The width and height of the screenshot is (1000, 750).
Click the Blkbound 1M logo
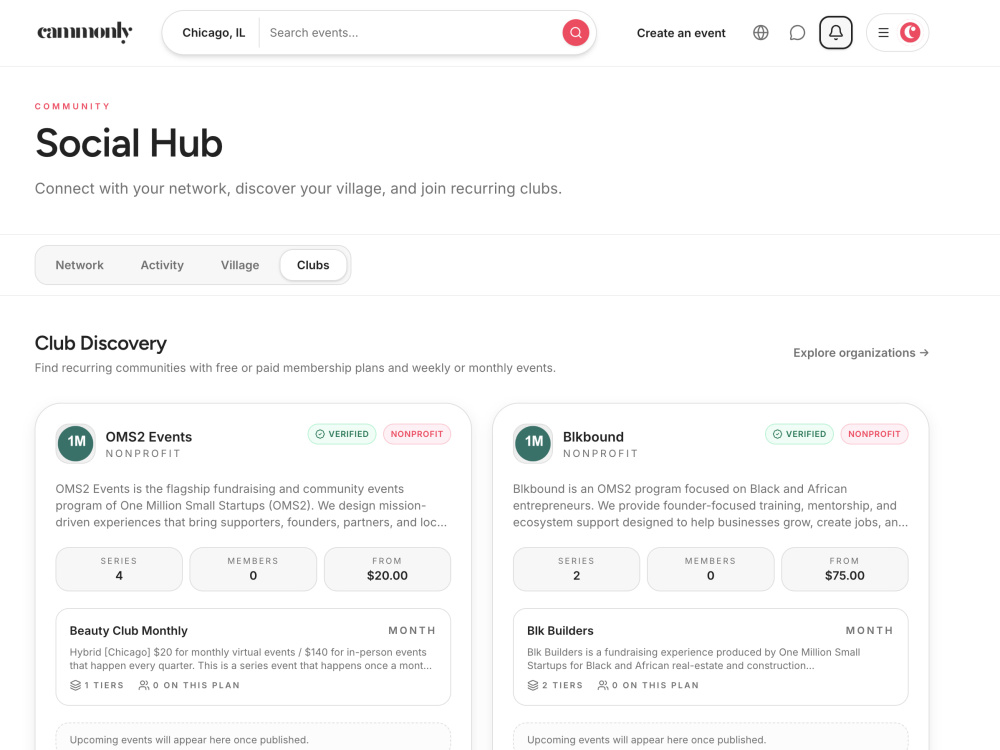click(533, 443)
